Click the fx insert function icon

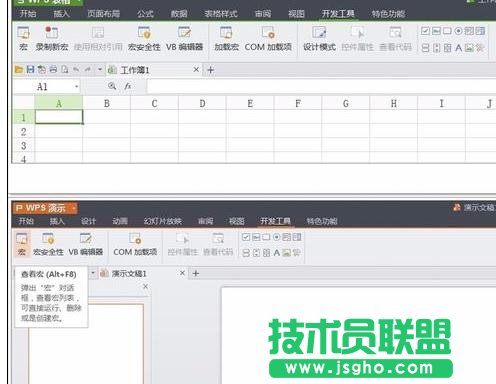(x=128, y=86)
